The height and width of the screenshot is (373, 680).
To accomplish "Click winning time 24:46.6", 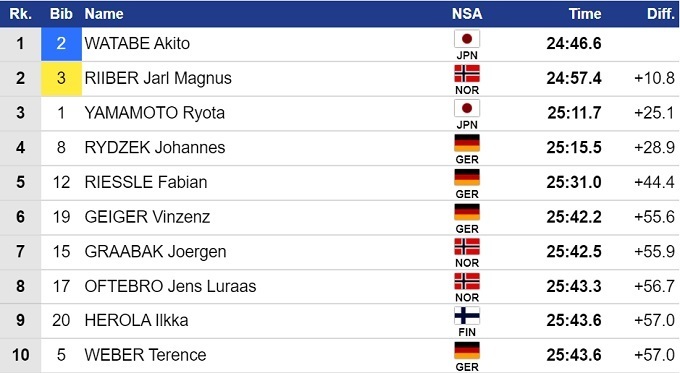I will (574, 43).
